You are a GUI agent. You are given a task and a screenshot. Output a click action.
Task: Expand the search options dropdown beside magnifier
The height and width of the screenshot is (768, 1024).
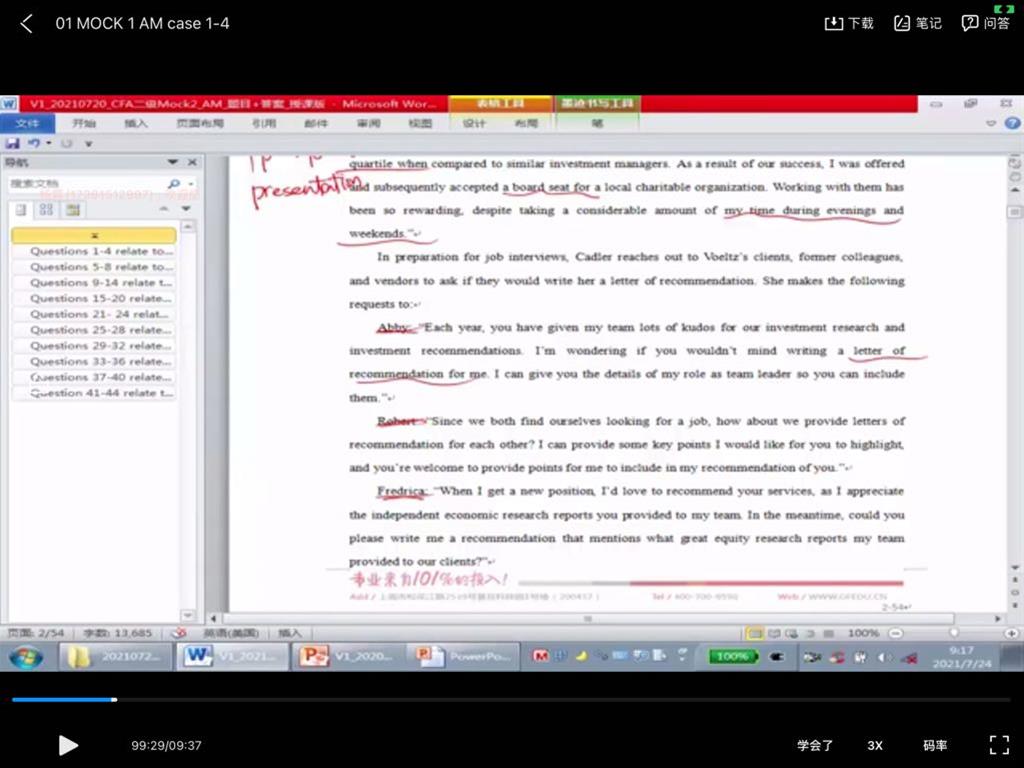click(188, 184)
